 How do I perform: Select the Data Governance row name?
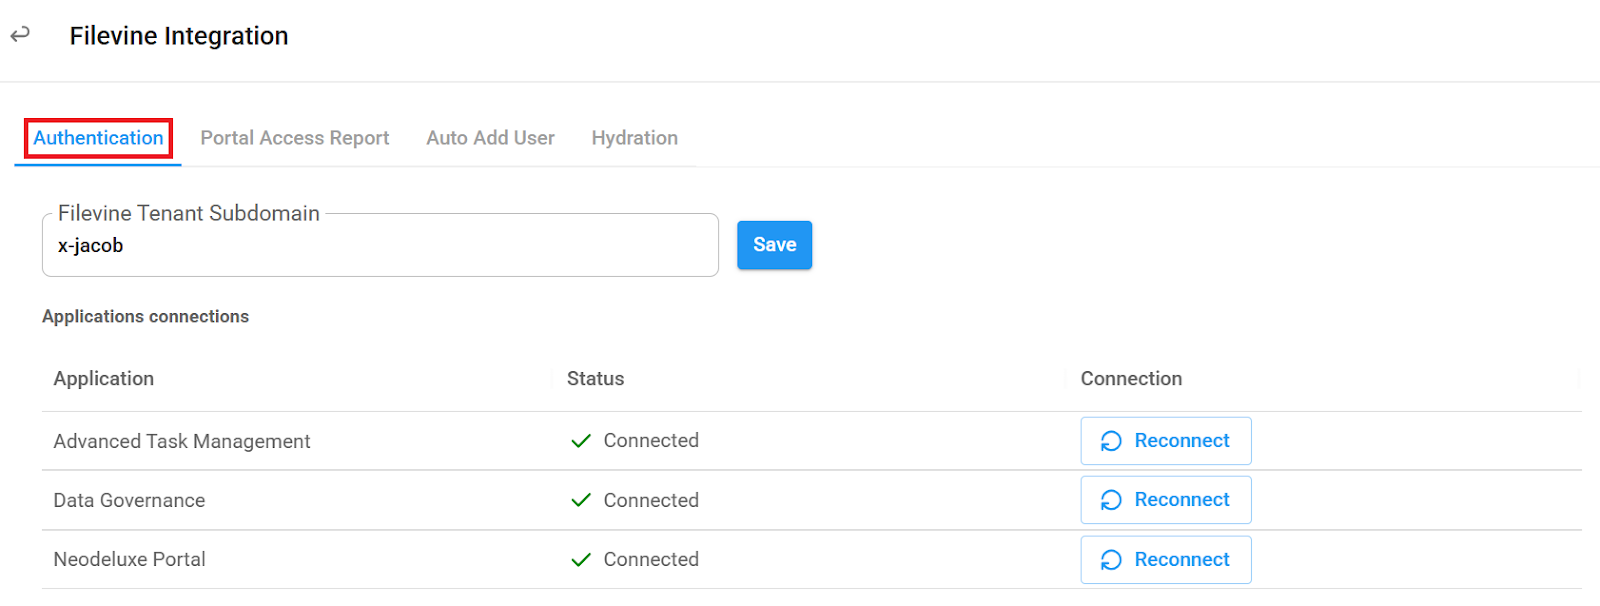[129, 500]
